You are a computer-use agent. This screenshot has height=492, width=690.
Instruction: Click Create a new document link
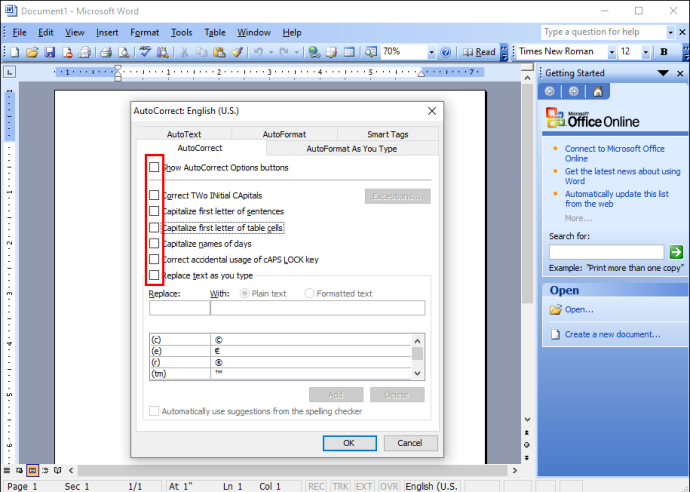pos(613,334)
